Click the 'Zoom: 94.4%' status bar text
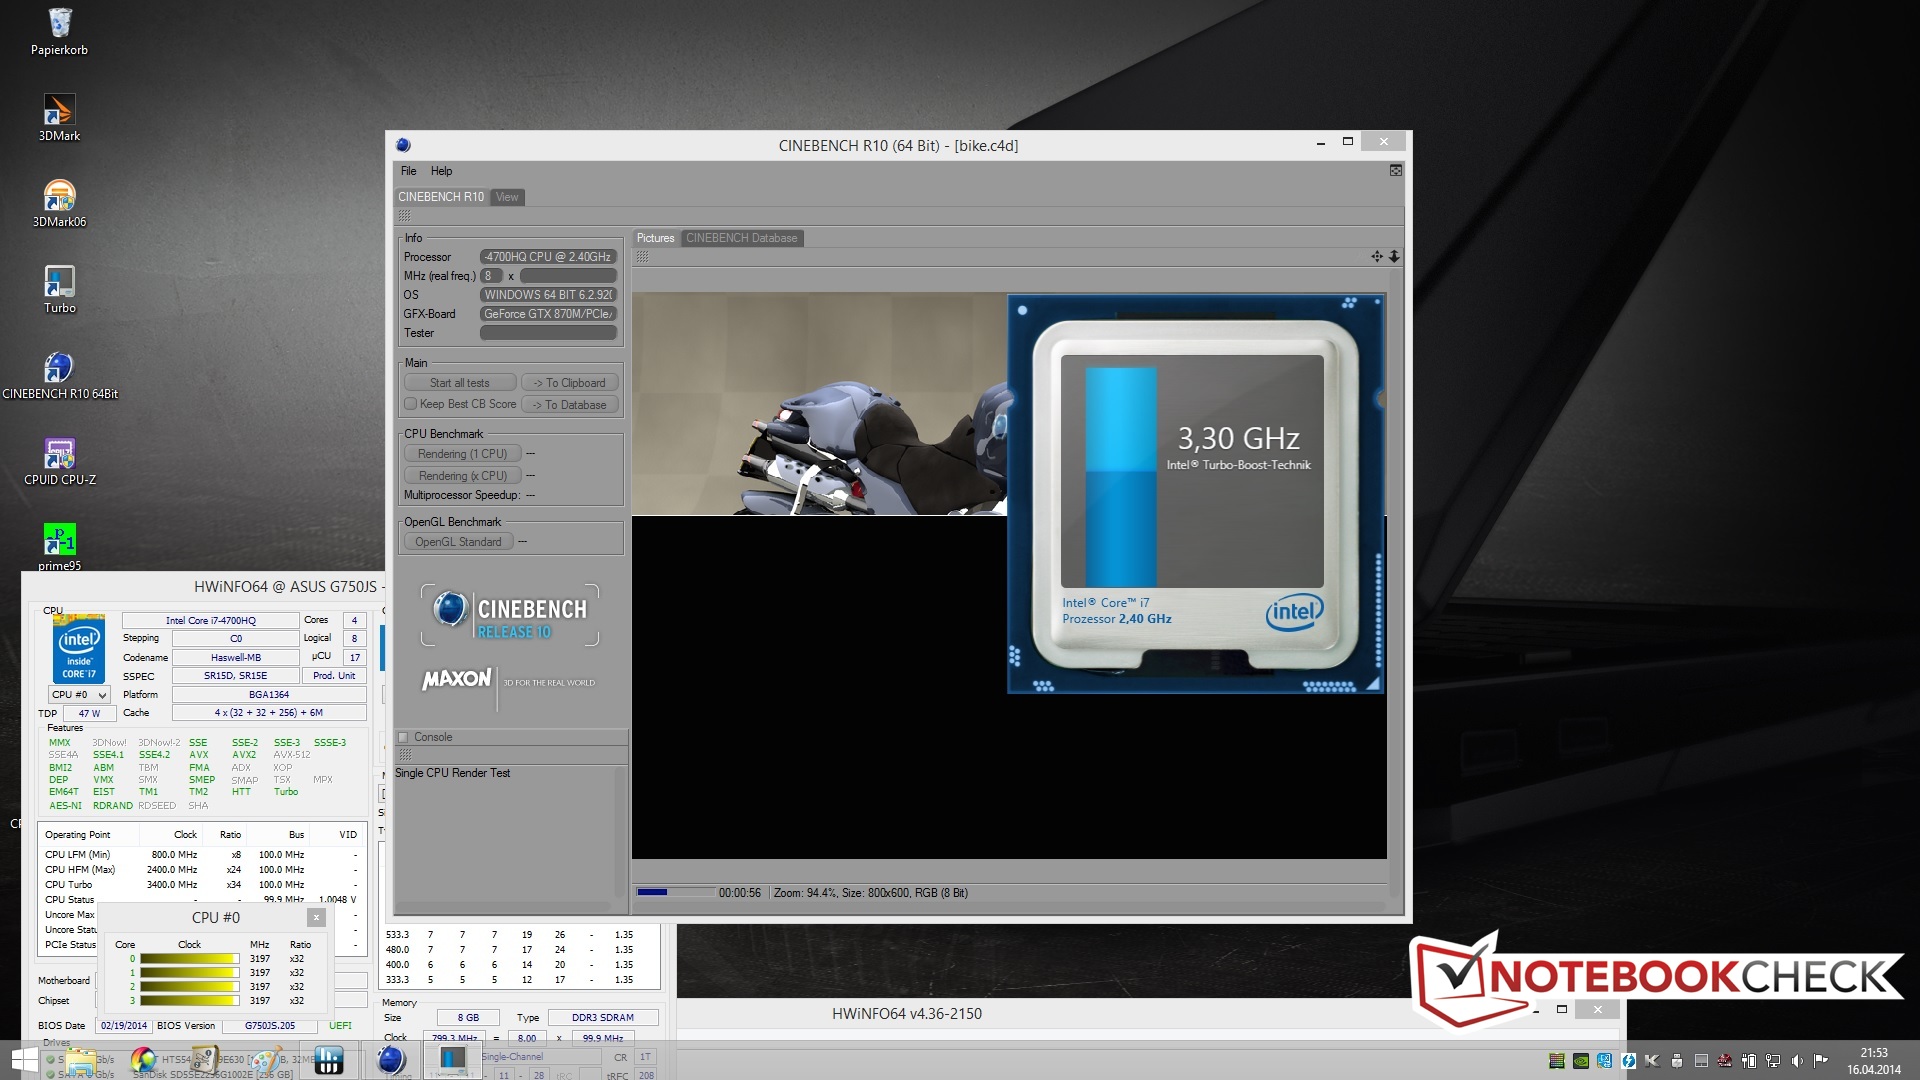Image resolution: width=1920 pixels, height=1080 pixels. tap(804, 893)
